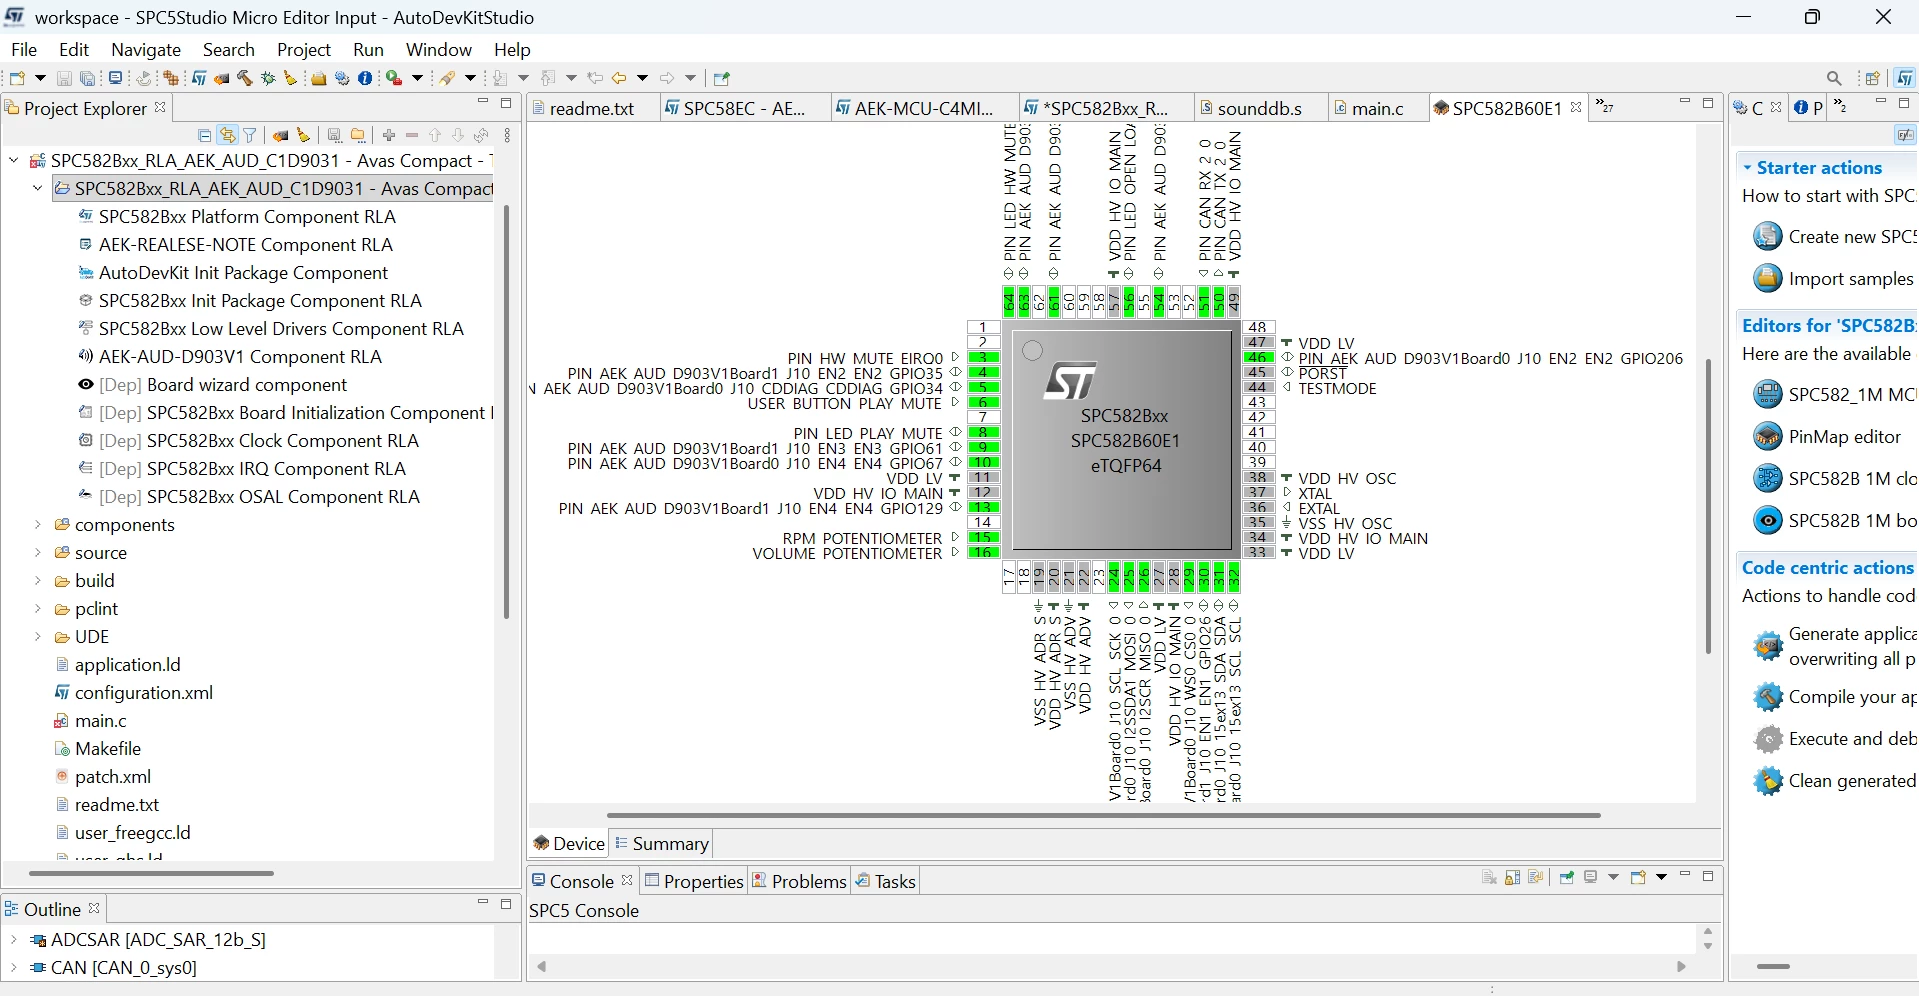Click the Import samples link
This screenshot has width=1919, height=996.
(1850, 279)
